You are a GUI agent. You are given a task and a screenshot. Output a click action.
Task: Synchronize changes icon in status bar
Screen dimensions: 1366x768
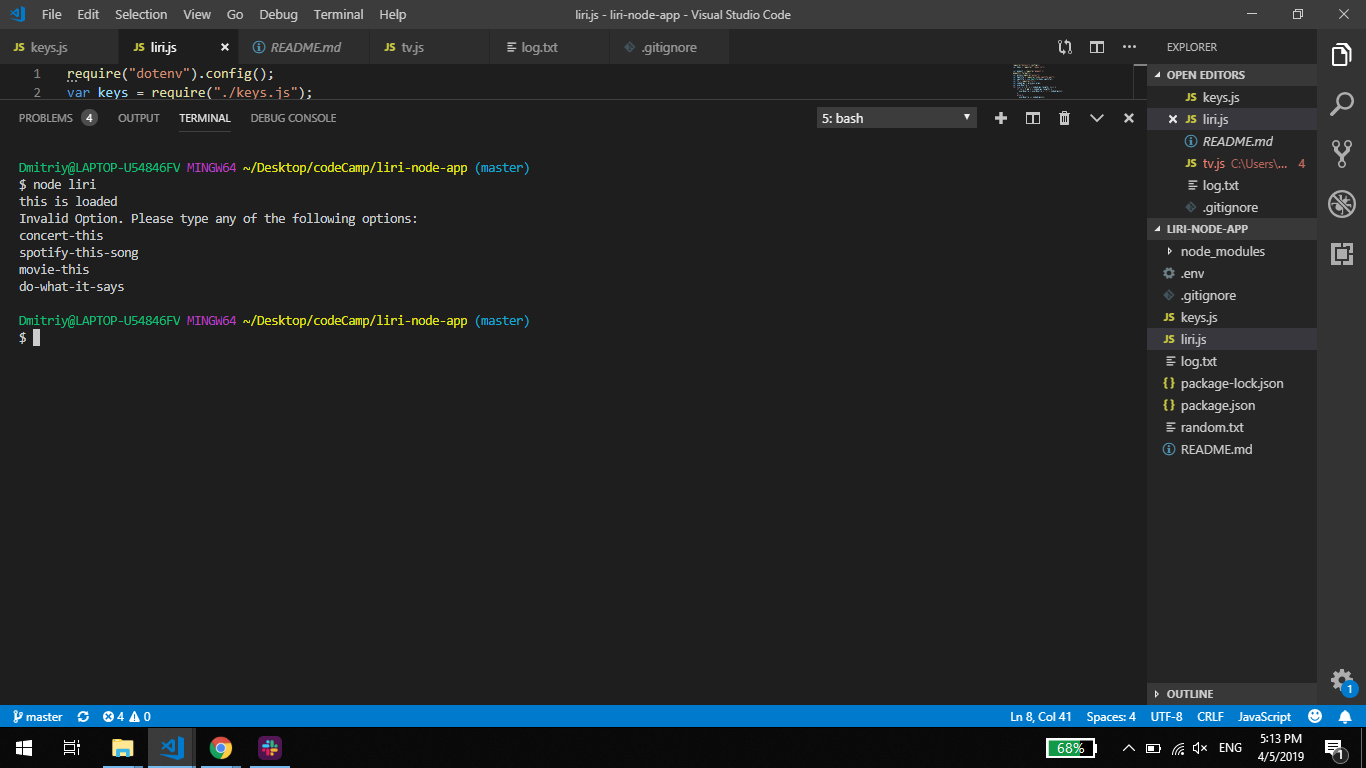click(83, 717)
